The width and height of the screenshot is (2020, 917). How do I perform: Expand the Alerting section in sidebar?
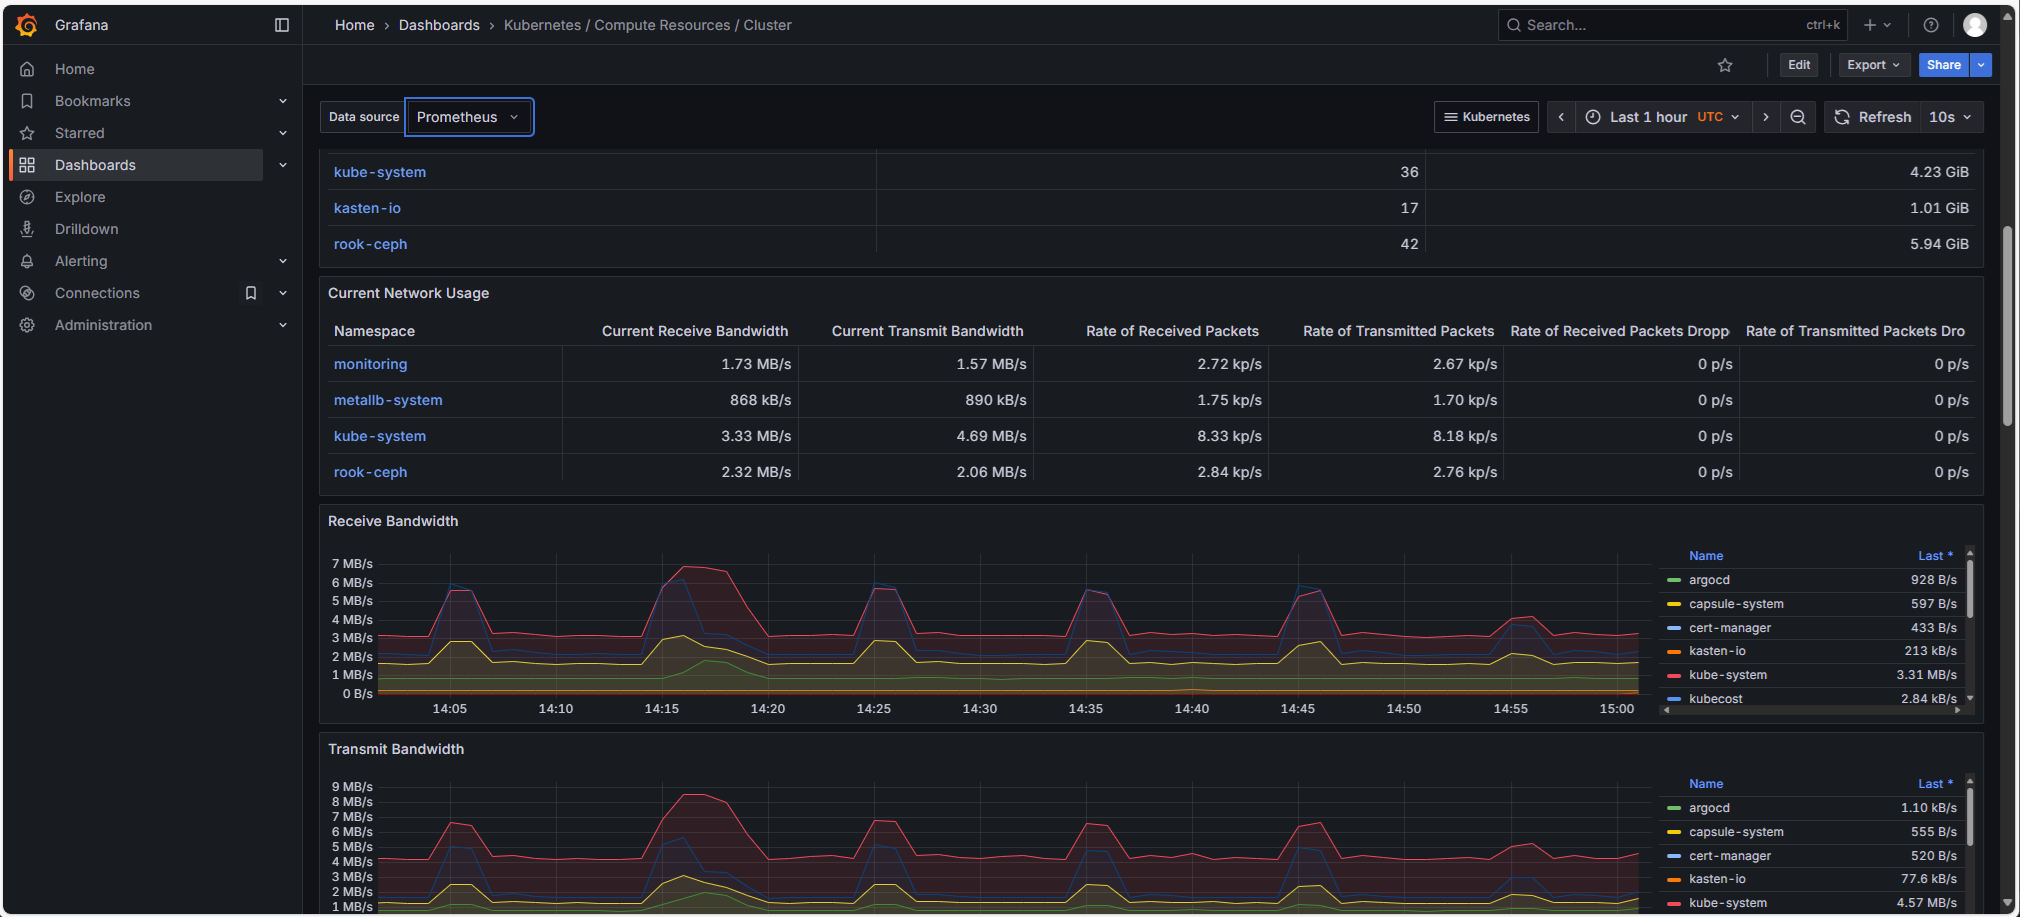click(283, 261)
